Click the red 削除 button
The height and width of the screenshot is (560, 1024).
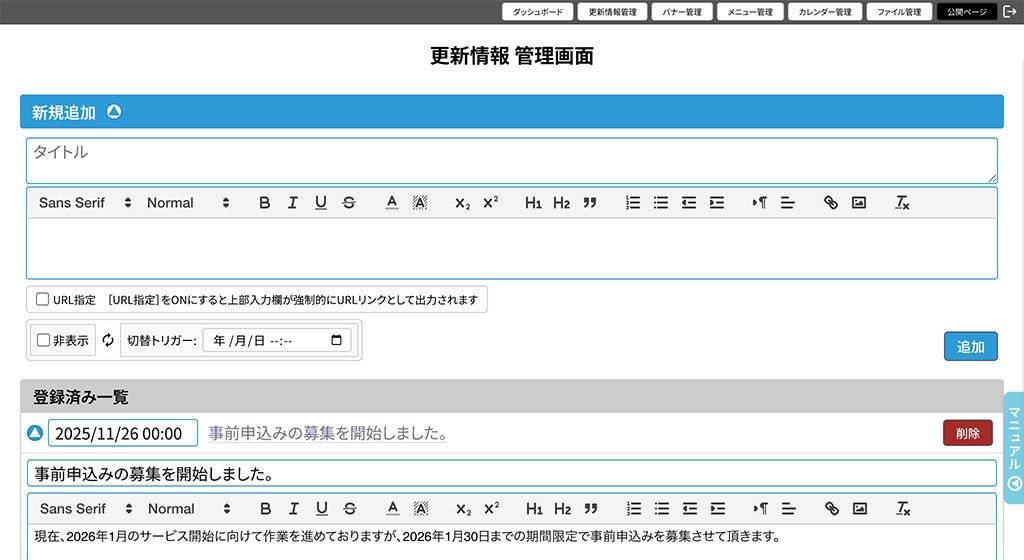pos(968,433)
